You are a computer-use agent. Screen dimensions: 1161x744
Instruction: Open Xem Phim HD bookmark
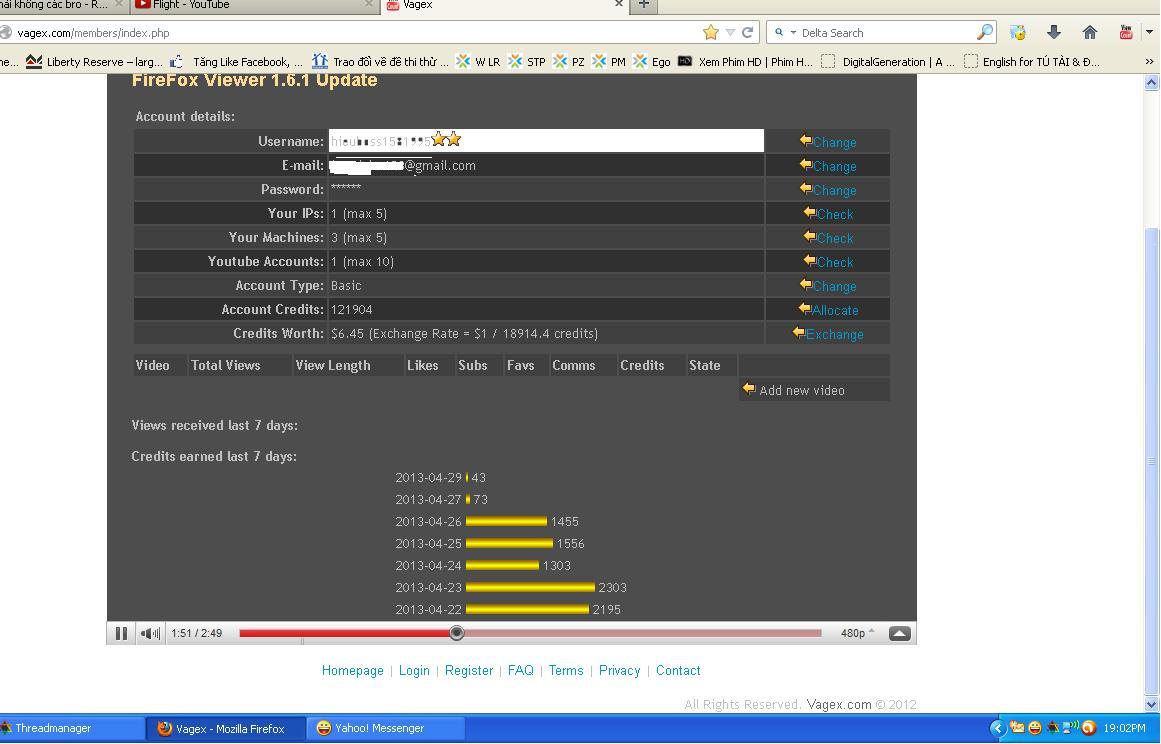click(746, 61)
